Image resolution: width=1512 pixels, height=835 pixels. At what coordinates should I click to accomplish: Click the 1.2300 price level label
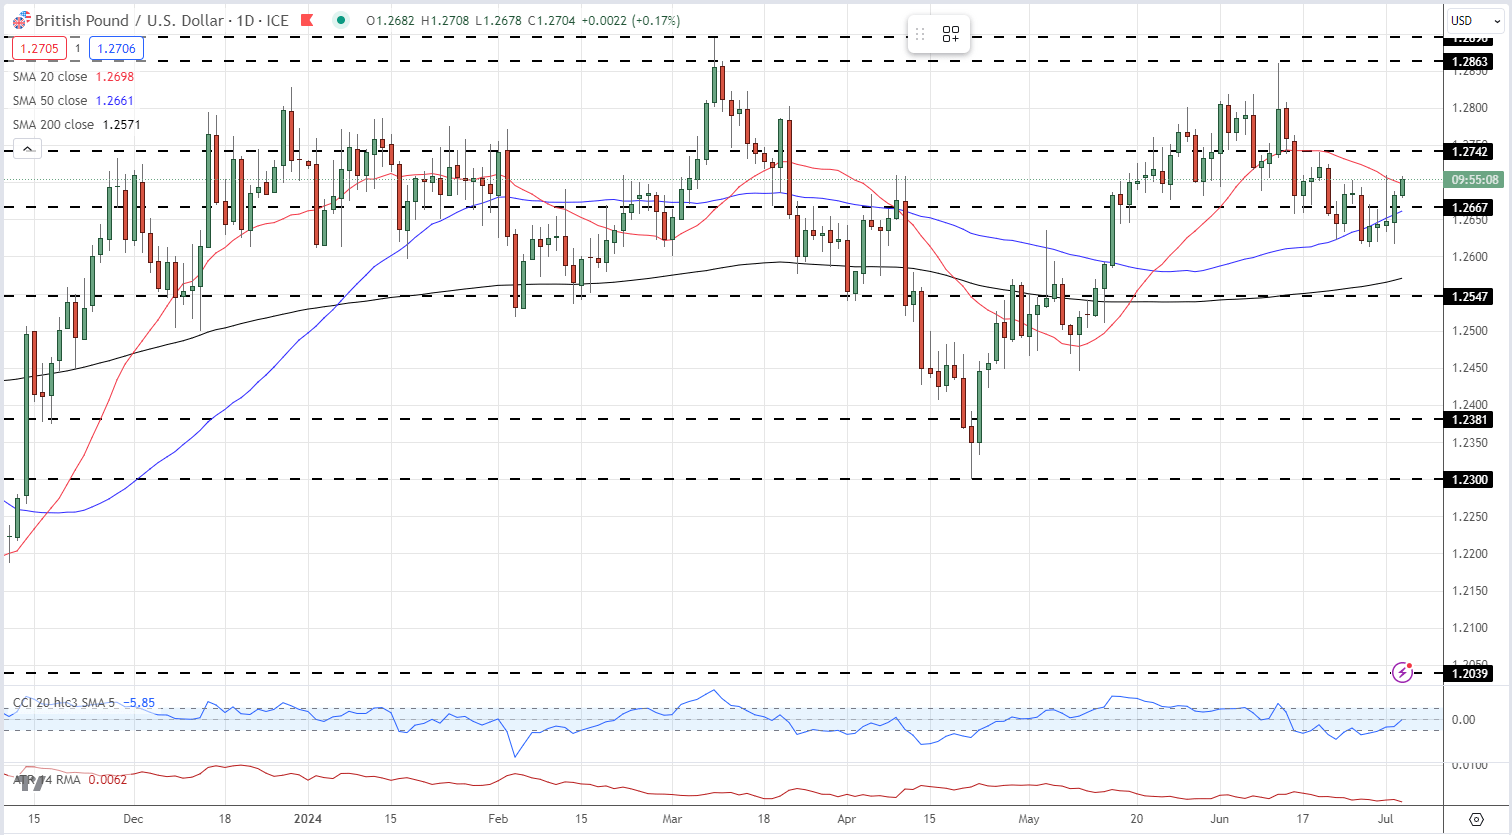point(1469,480)
